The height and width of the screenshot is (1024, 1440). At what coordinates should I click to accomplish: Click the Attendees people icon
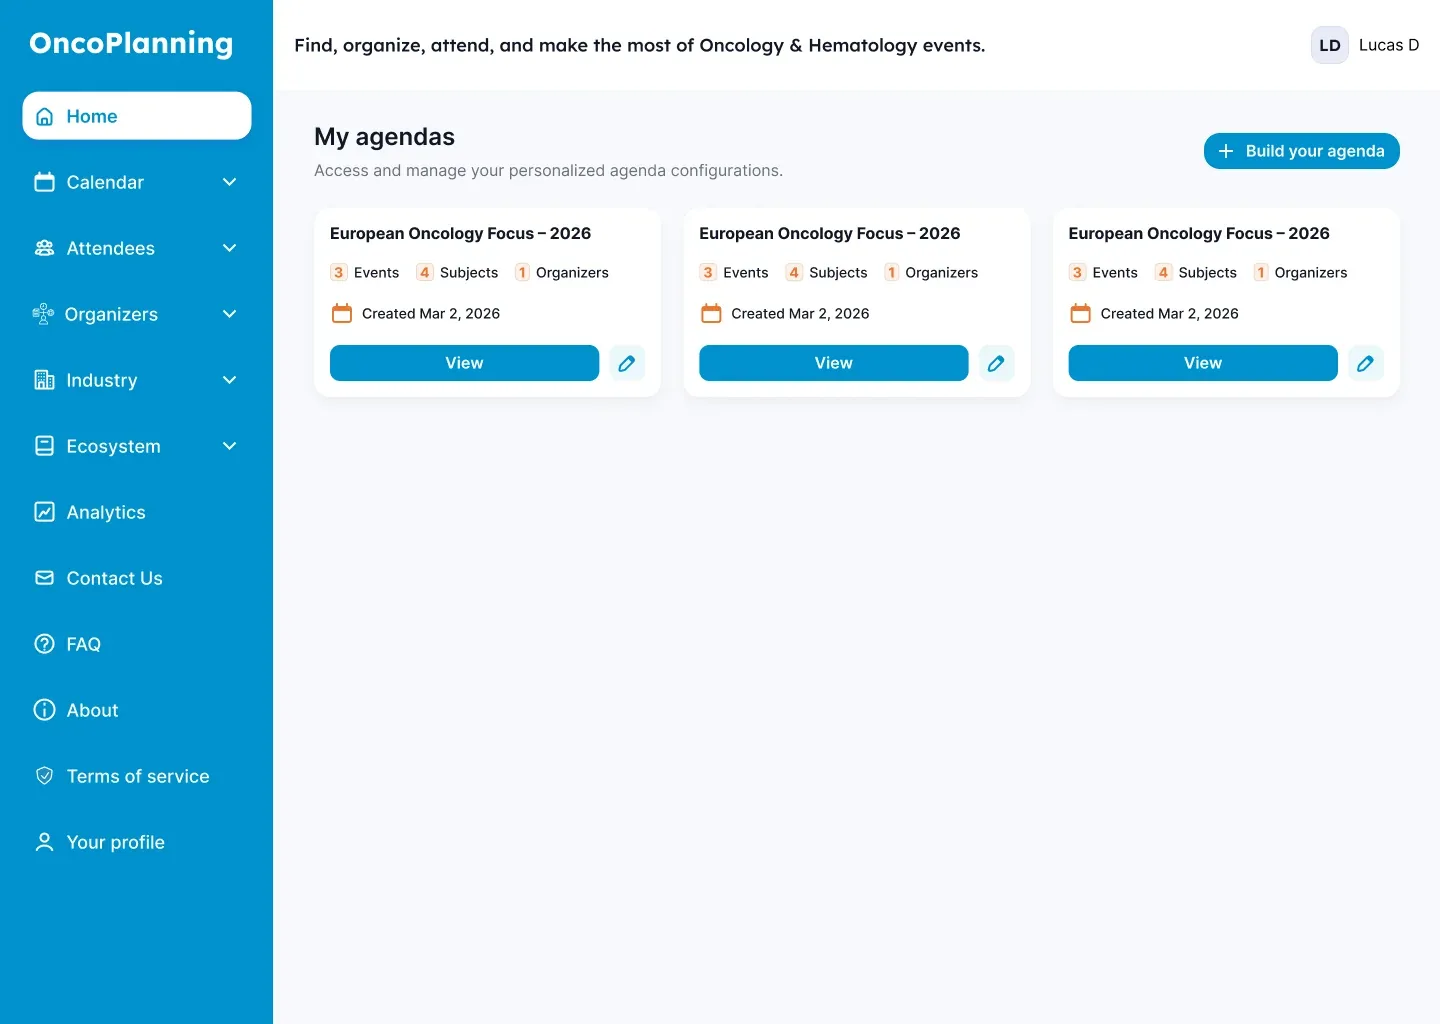(45, 248)
